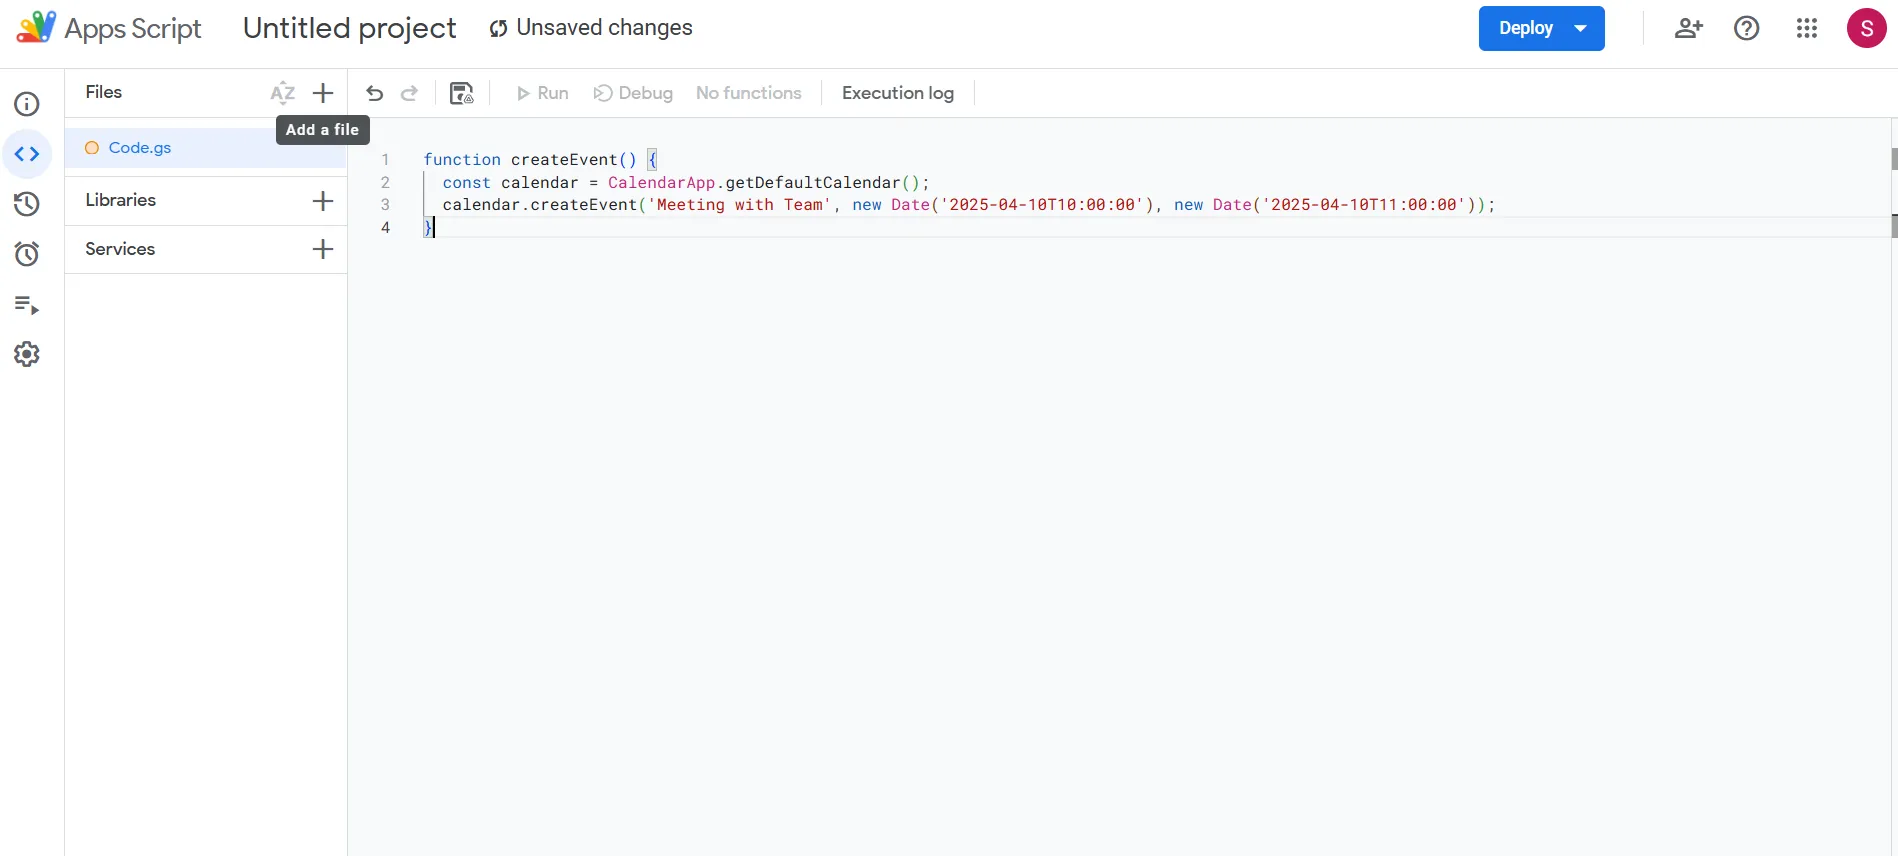Rename the Untitled project title
The image size is (1898, 856).
349,28
